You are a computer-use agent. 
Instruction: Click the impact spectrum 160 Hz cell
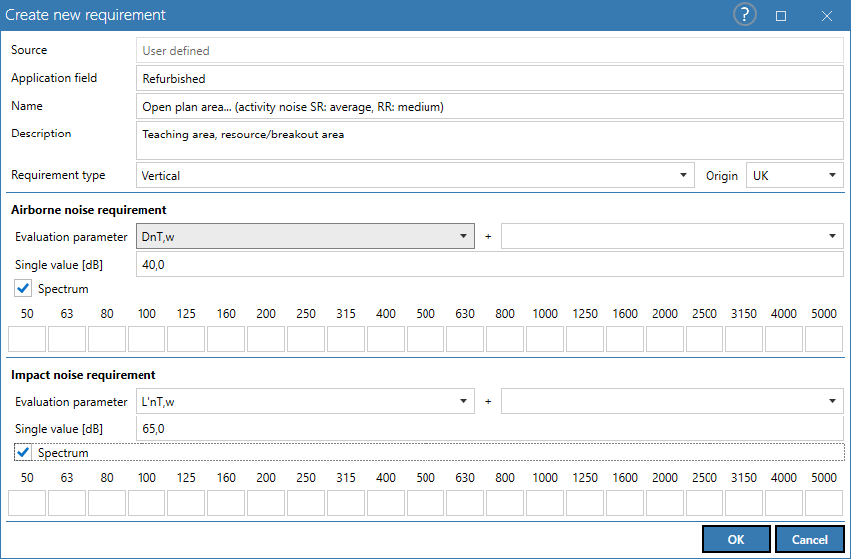coord(226,503)
